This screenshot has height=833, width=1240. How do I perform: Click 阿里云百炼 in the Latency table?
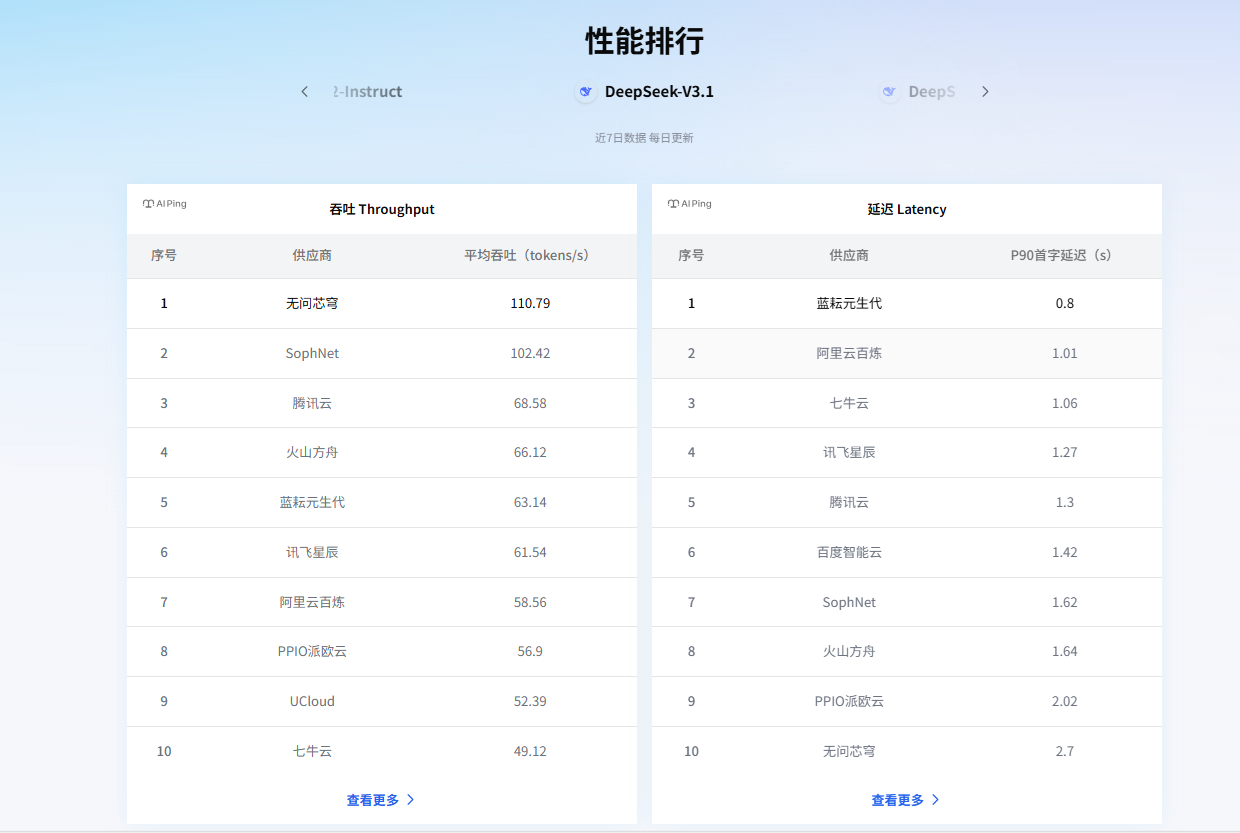tap(849, 353)
